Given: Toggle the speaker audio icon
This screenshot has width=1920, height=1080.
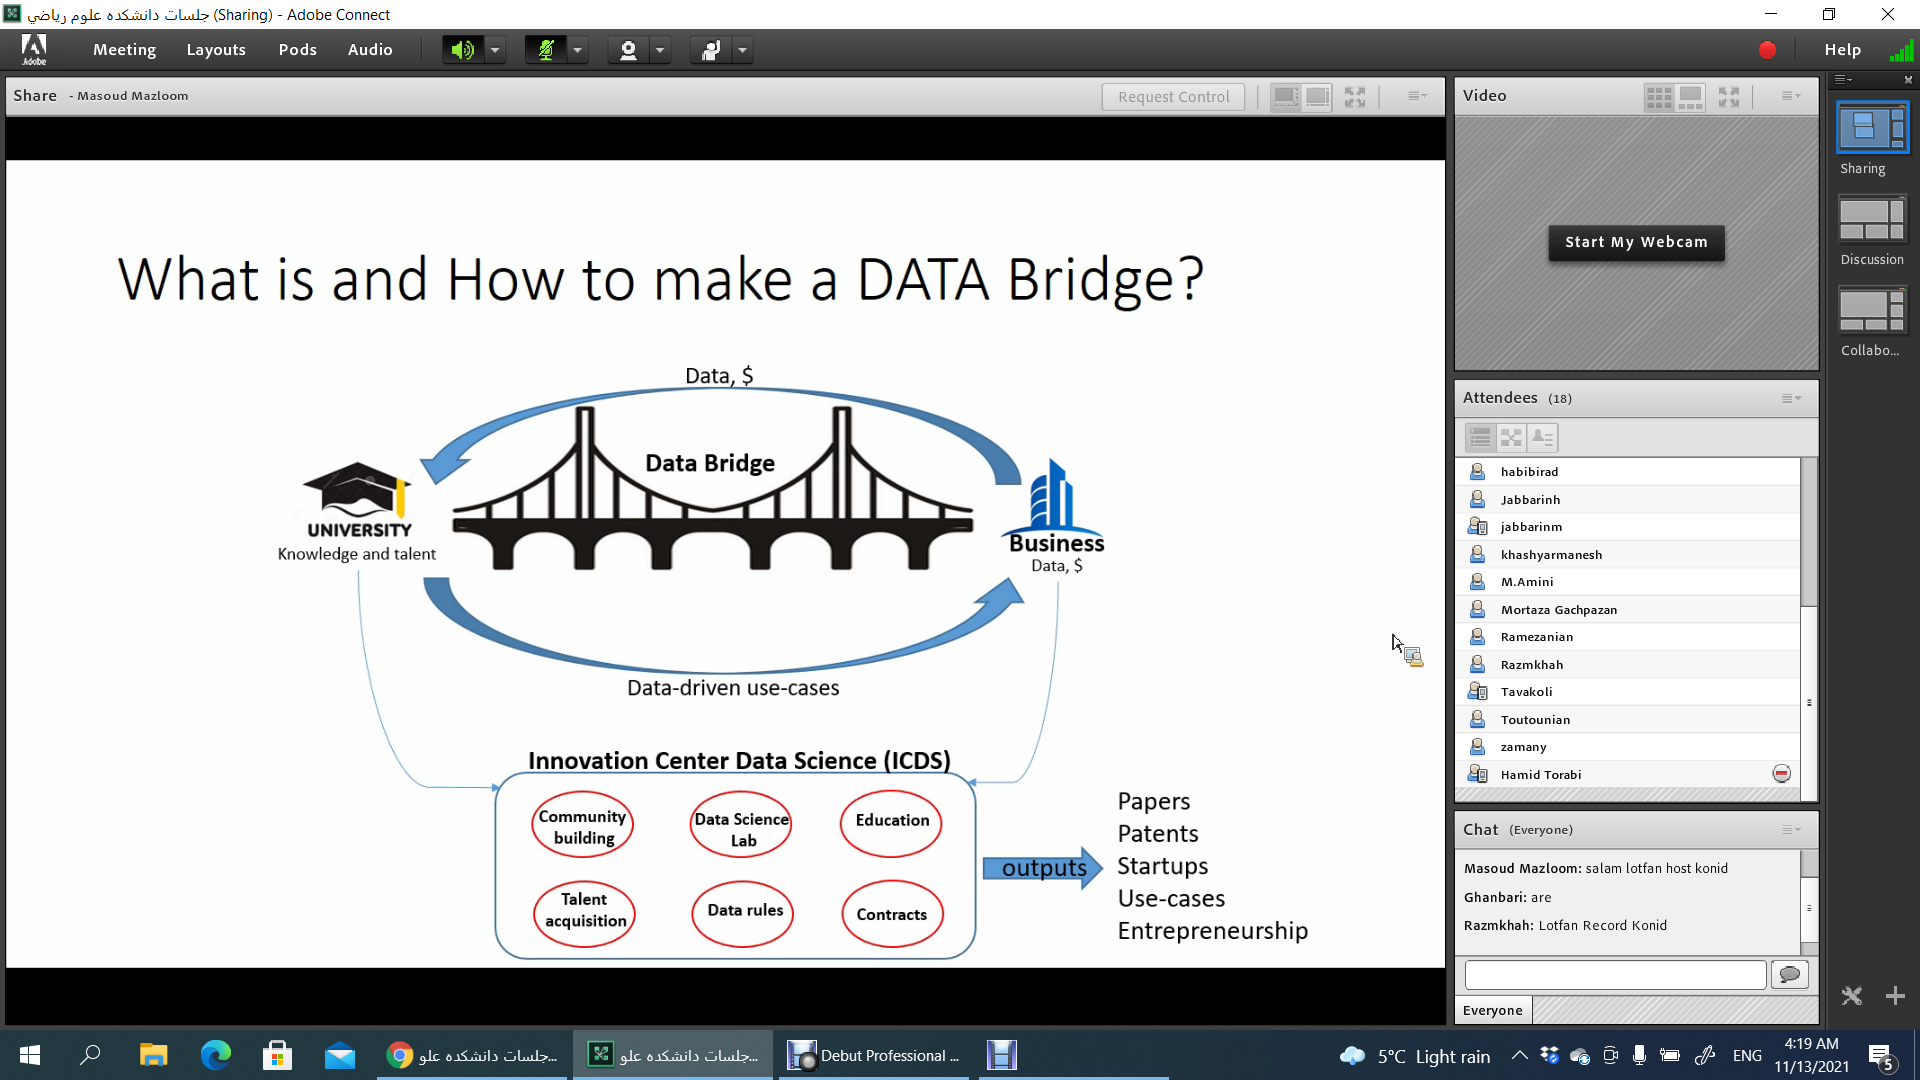Looking at the screenshot, I should [x=462, y=50].
